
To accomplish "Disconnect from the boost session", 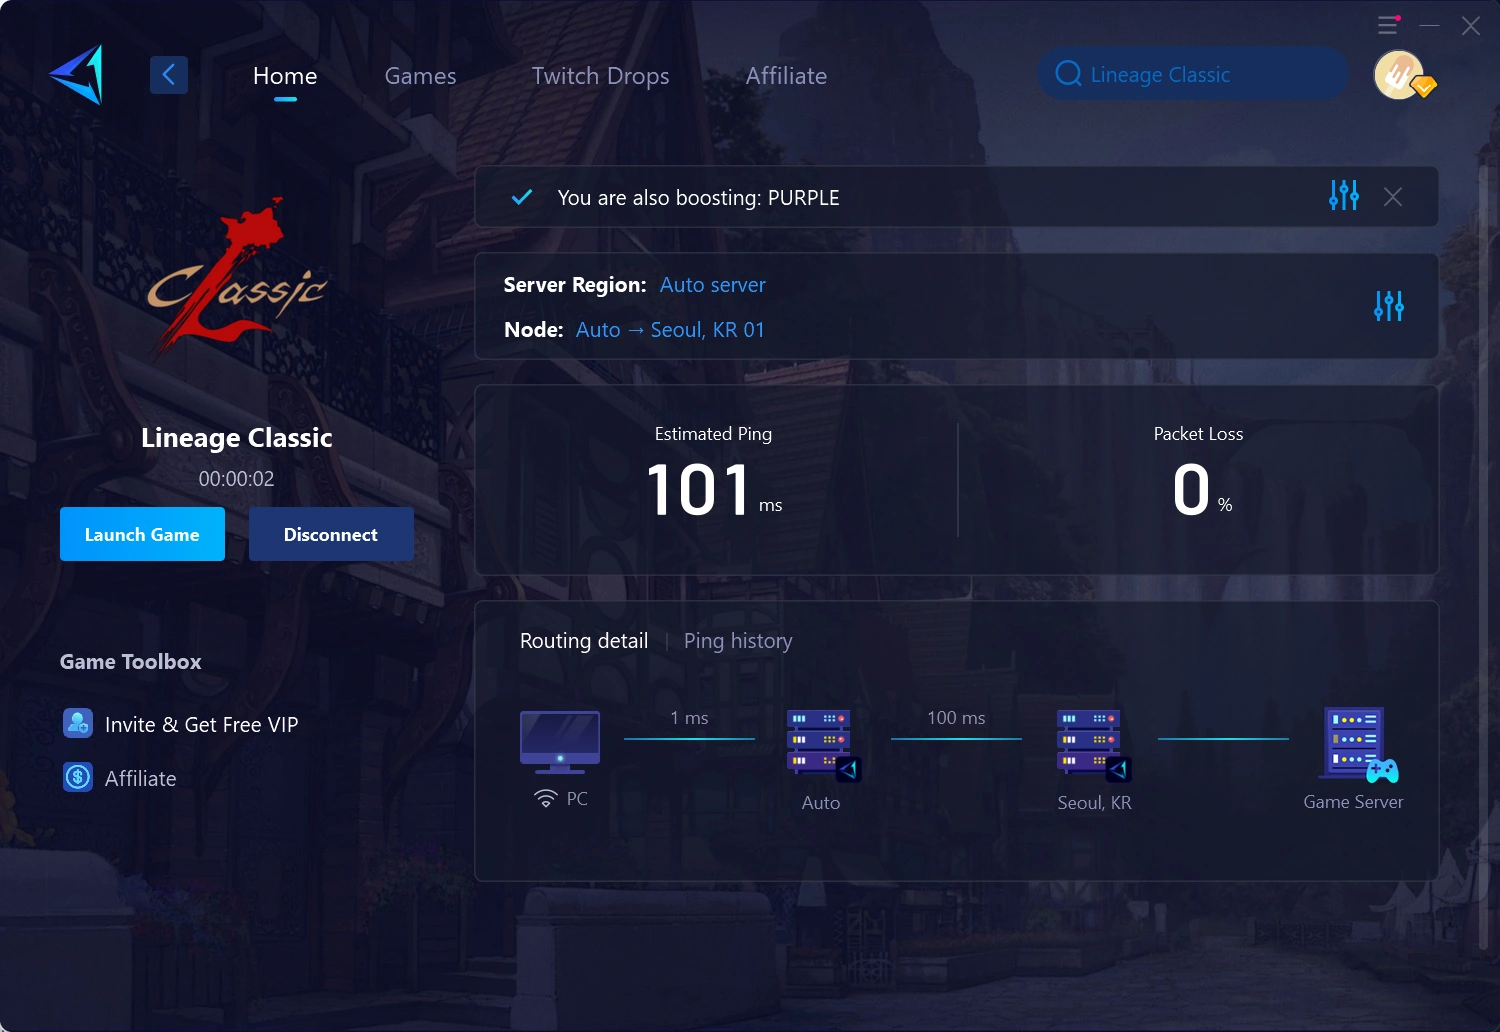I will (x=331, y=534).
